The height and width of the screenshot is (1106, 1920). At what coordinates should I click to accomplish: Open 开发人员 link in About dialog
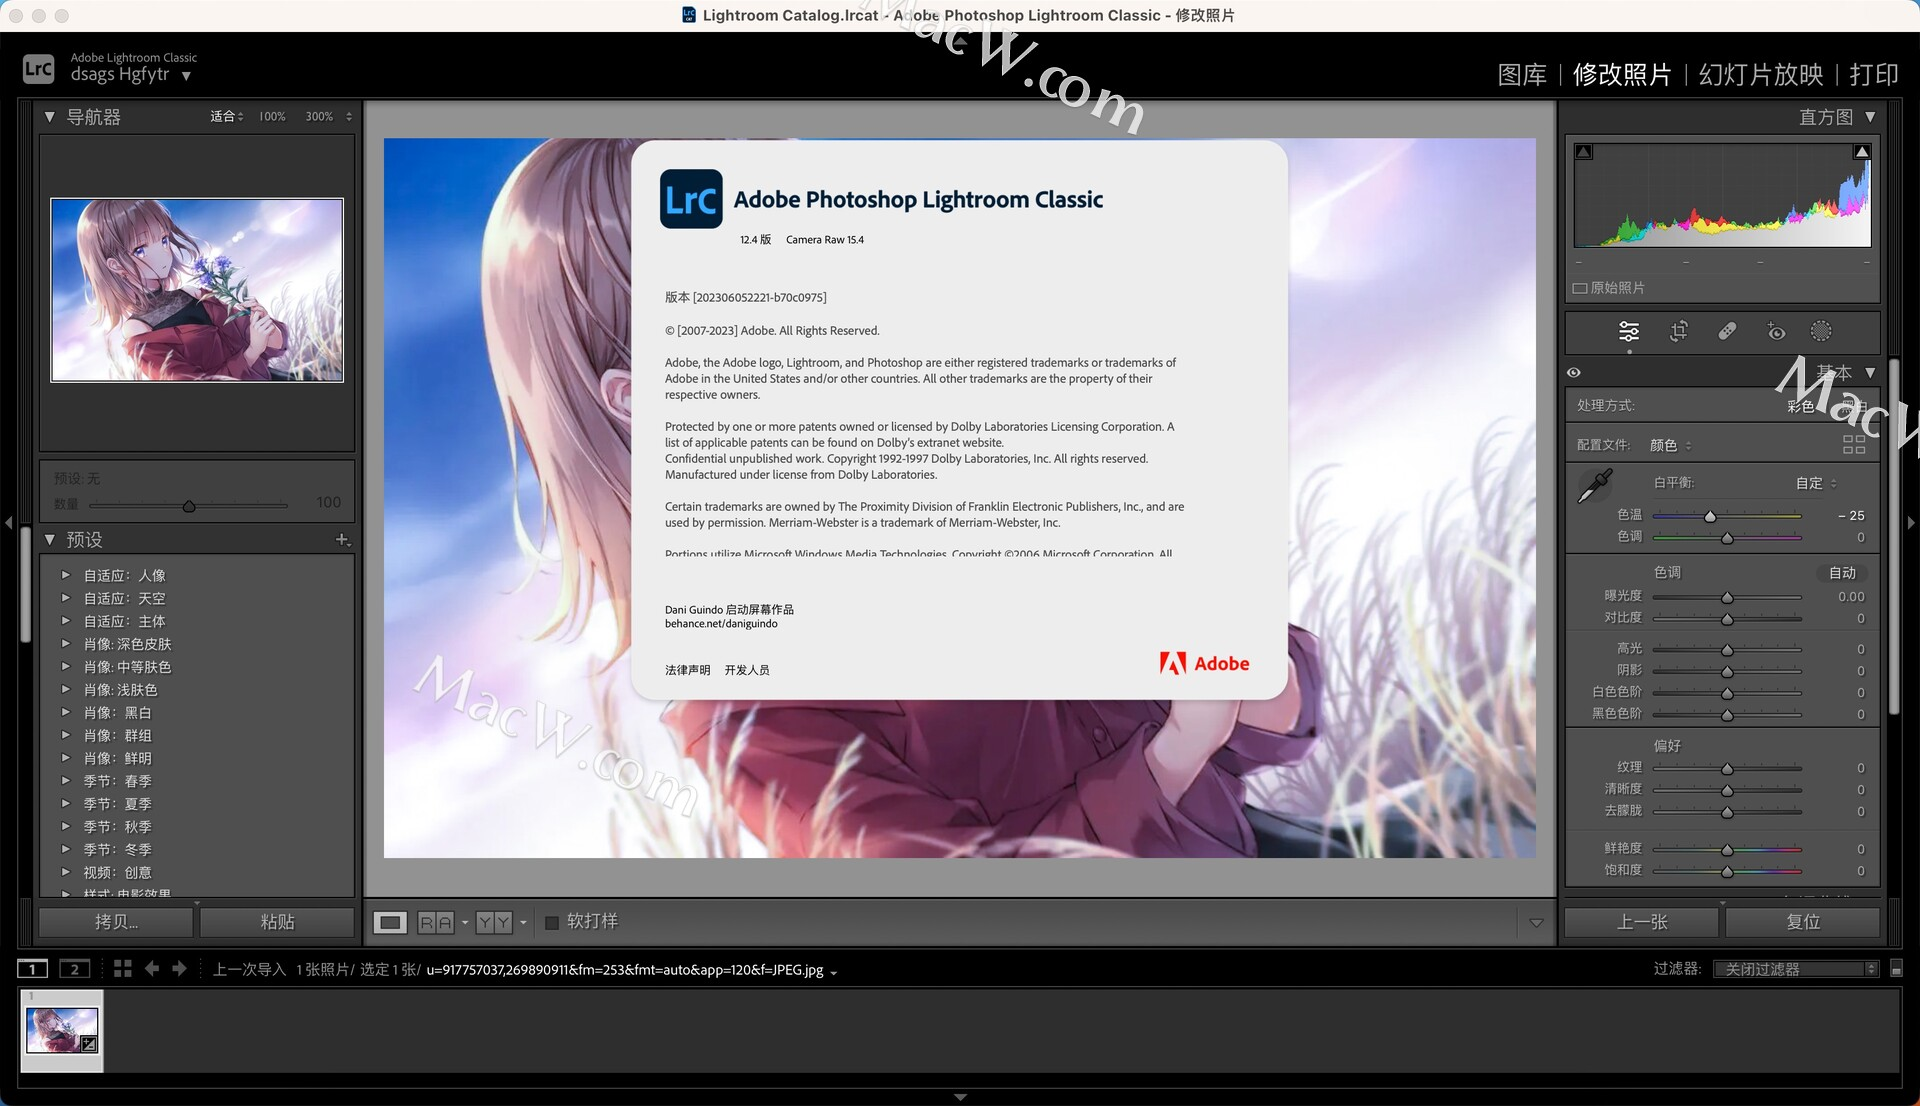tap(747, 670)
